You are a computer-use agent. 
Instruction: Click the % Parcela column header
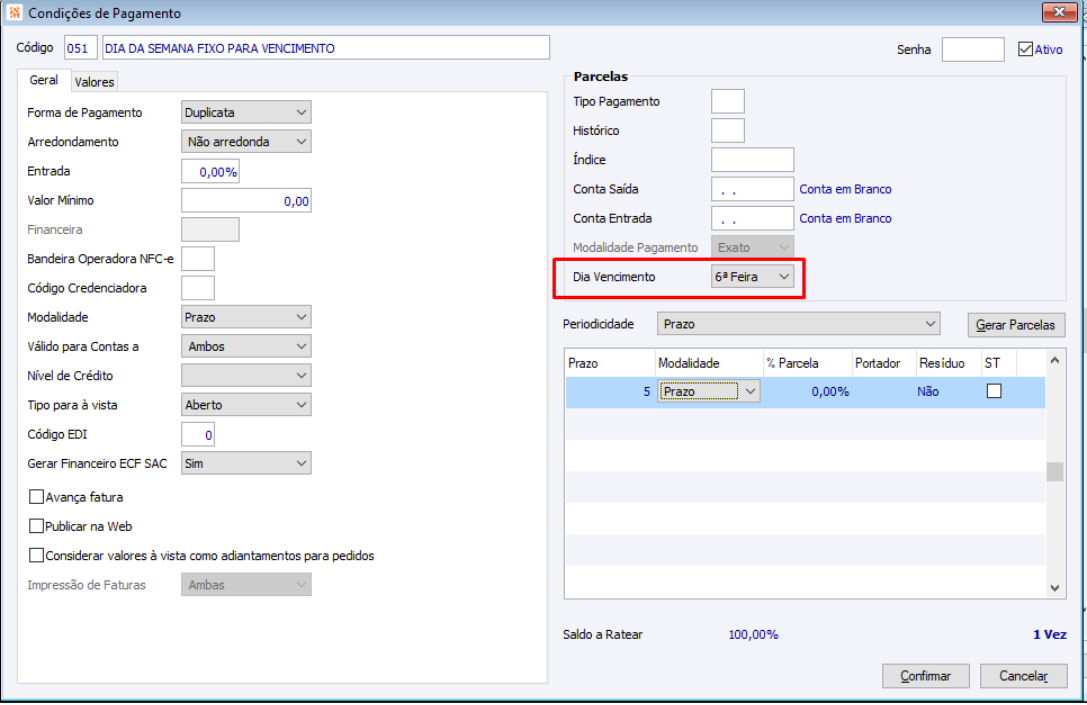[807, 363]
